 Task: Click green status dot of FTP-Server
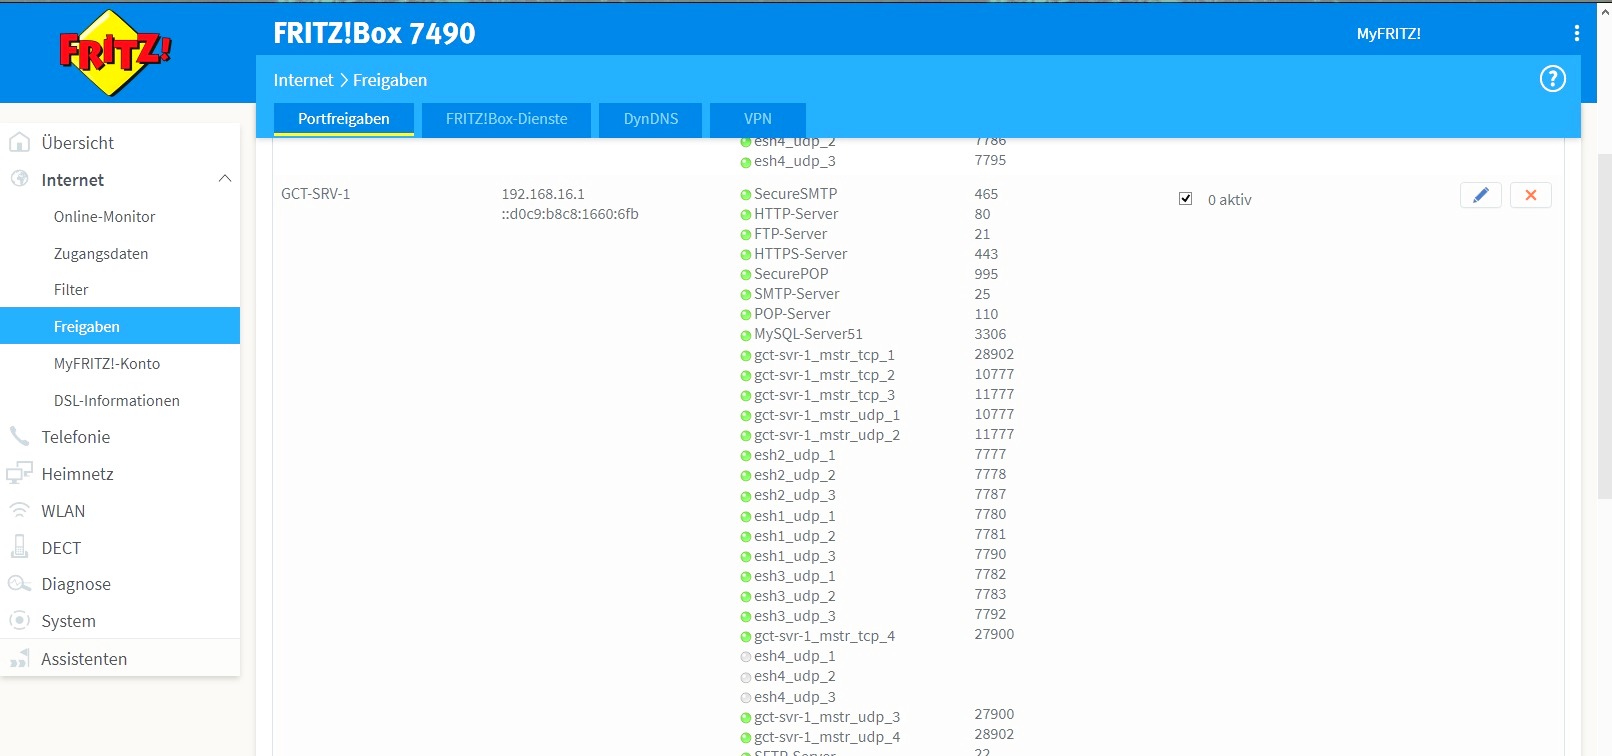coord(745,235)
